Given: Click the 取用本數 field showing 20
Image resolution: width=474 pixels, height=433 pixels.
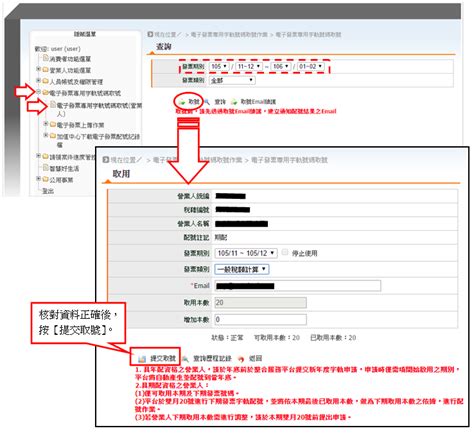Looking at the screenshot, I should (x=260, y=303).
